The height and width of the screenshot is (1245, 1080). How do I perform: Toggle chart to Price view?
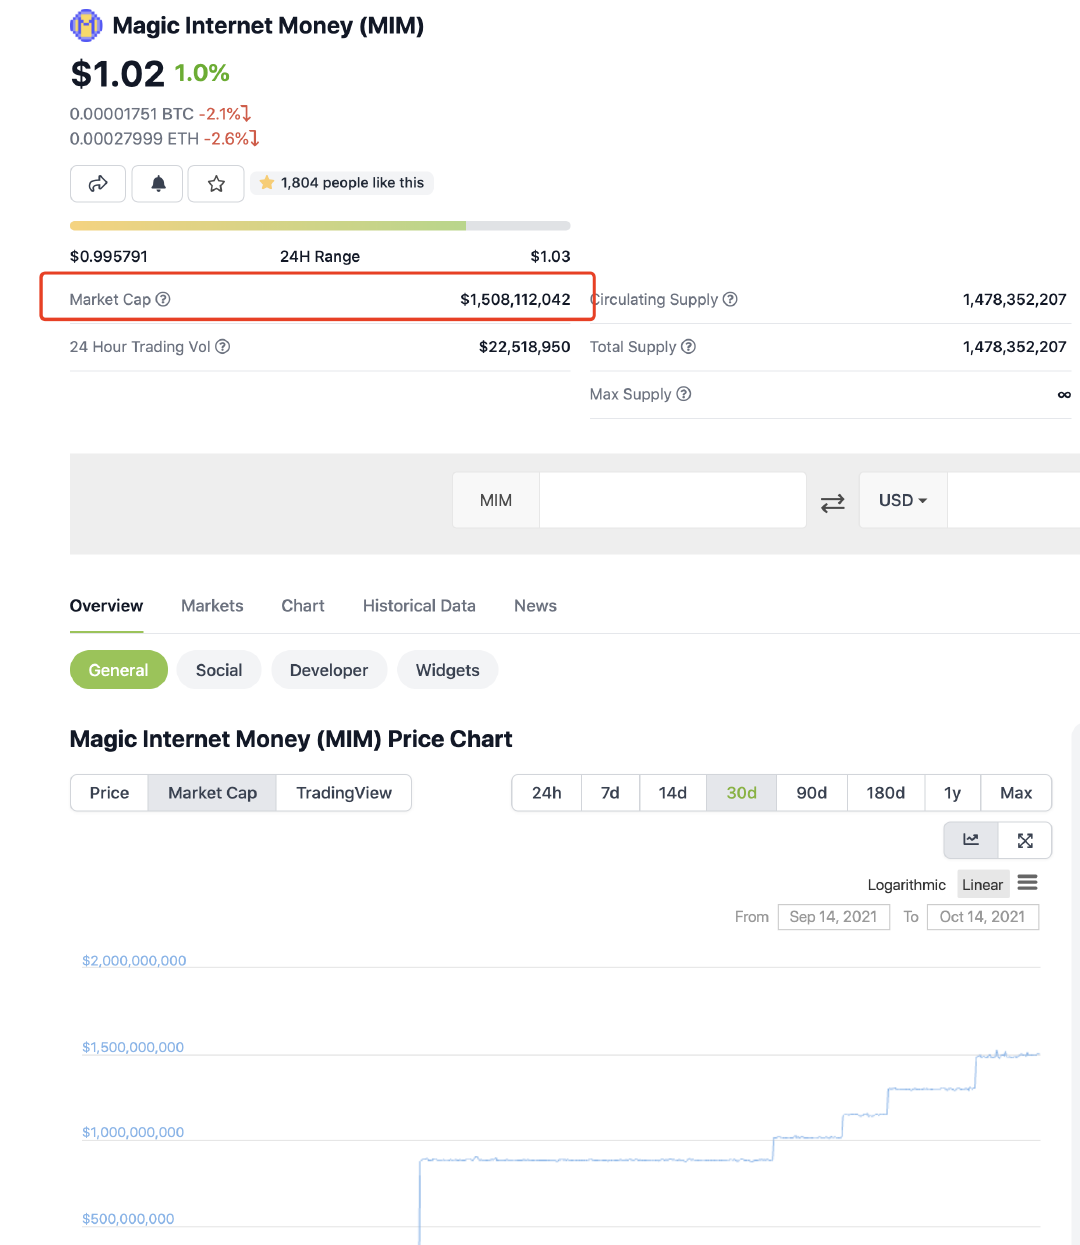[x=109, y=793]
